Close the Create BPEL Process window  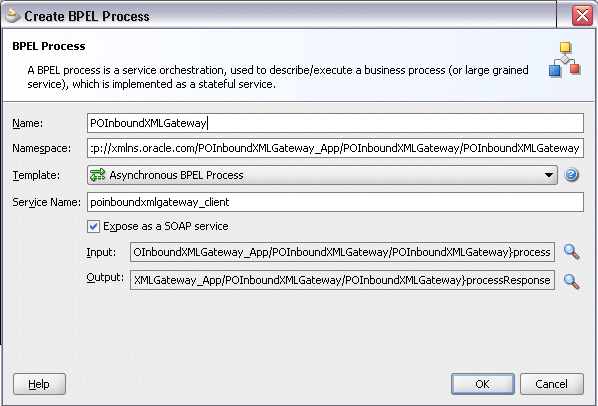(x=582, y=16)
